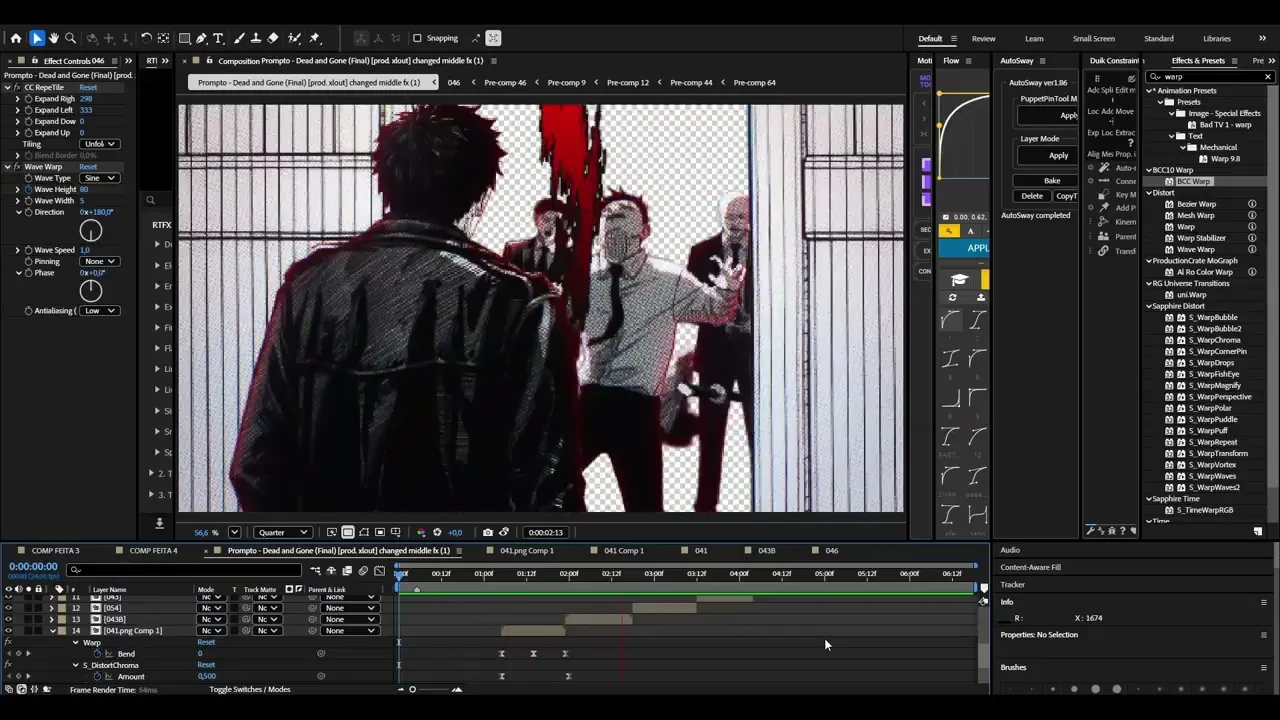Select the Pen tool
The height and width of the screenshot is (720, 1280).
tap(202, 38)
